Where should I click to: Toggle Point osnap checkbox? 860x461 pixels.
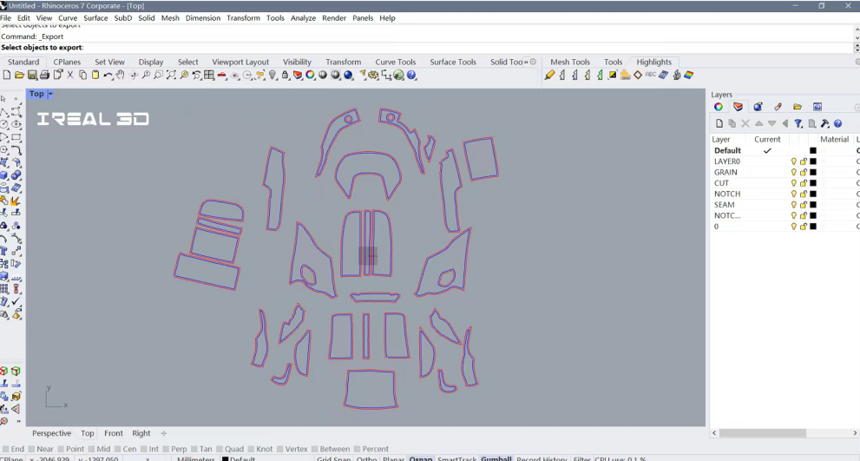(x=61, y=449)
